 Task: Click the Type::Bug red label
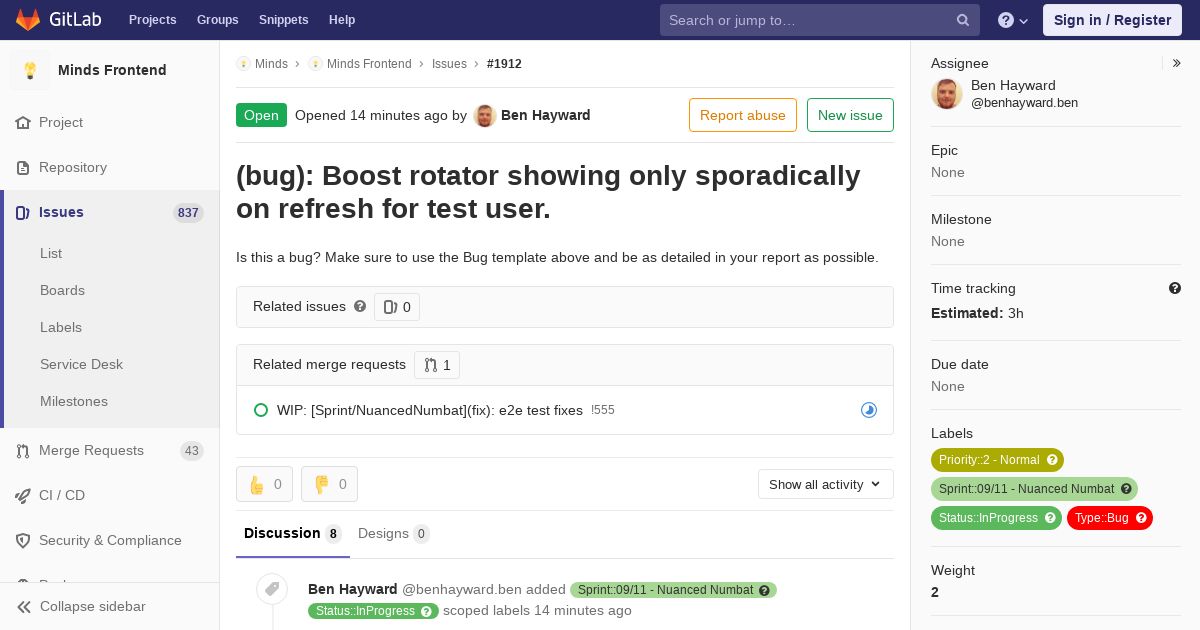tap(1101, 518)
